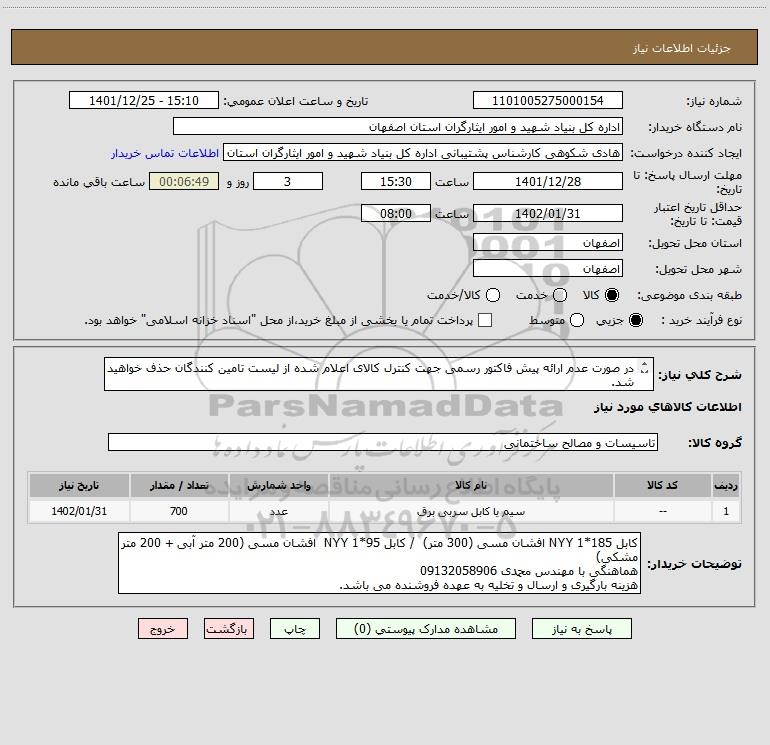The image size is (770, 745).
Task: Click the کد کالا column header
Action: point(662,485)
